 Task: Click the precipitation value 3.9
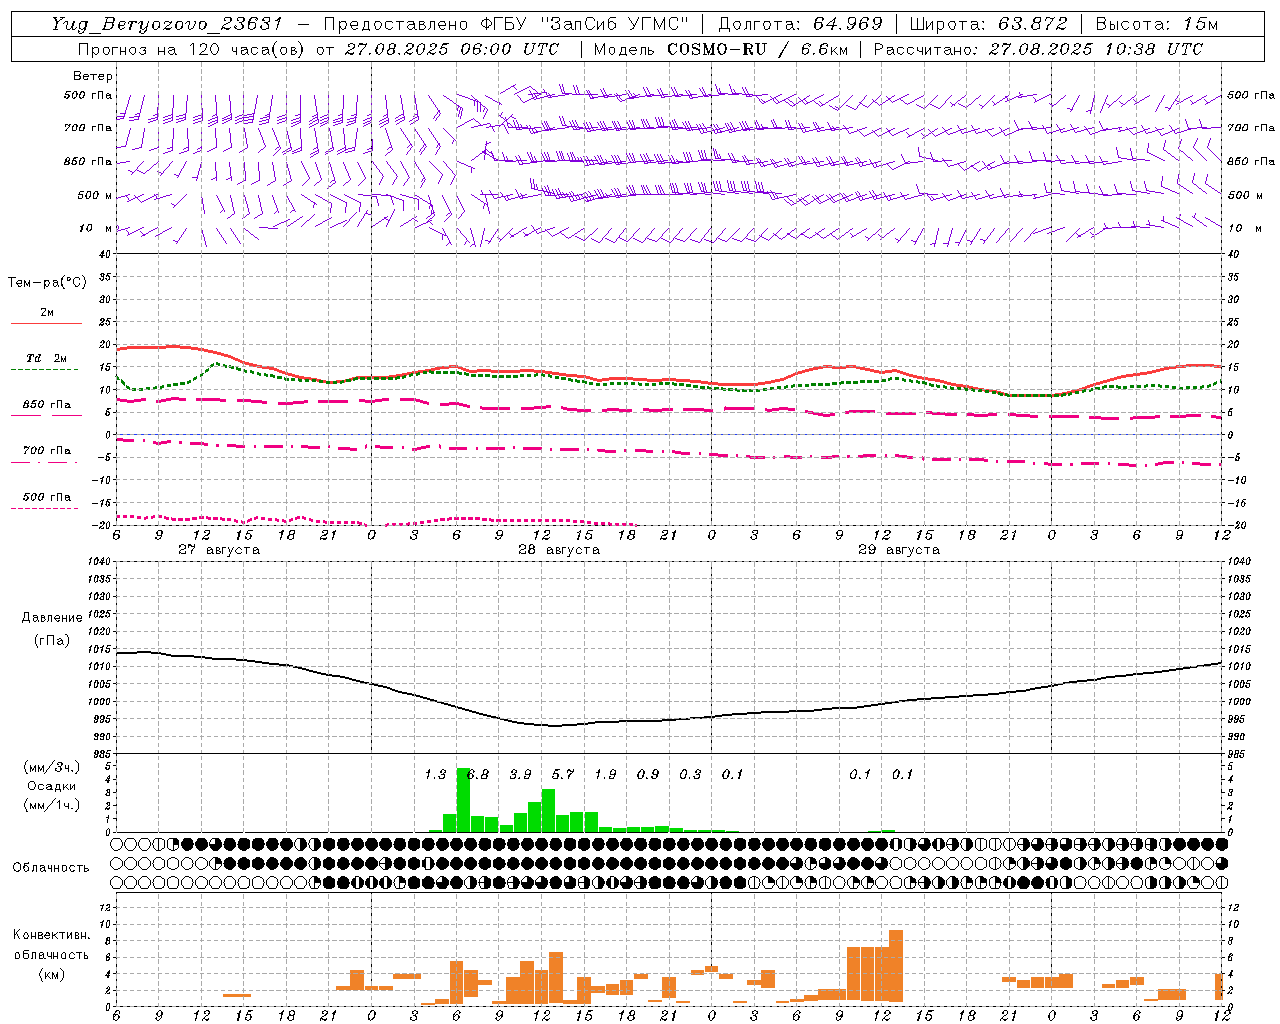point(520,774)
